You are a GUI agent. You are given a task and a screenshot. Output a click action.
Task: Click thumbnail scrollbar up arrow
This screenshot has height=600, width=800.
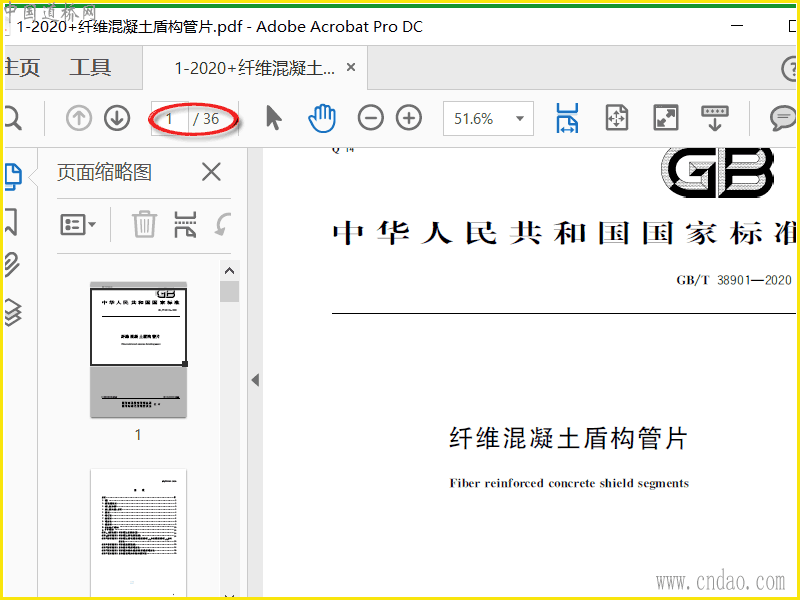point(230,271)
